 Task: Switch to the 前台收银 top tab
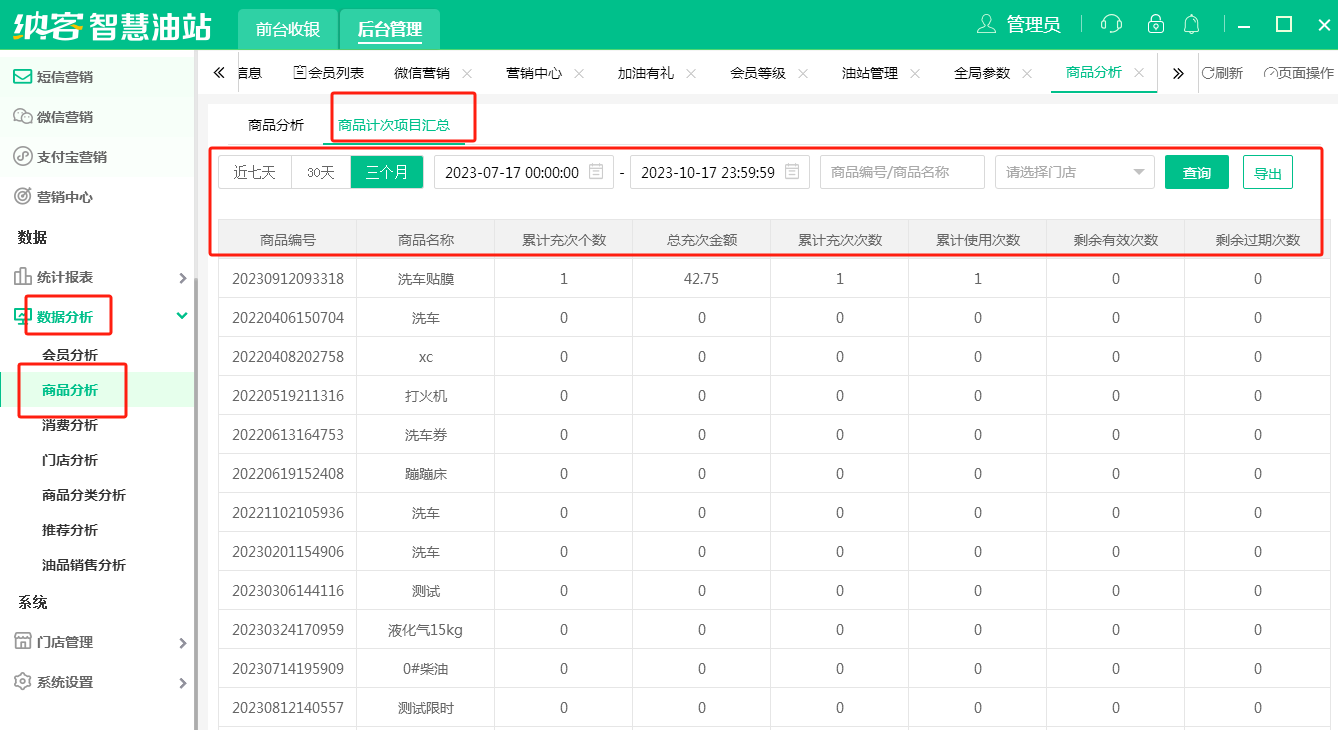pyautogui.click(x=288, y=29)
